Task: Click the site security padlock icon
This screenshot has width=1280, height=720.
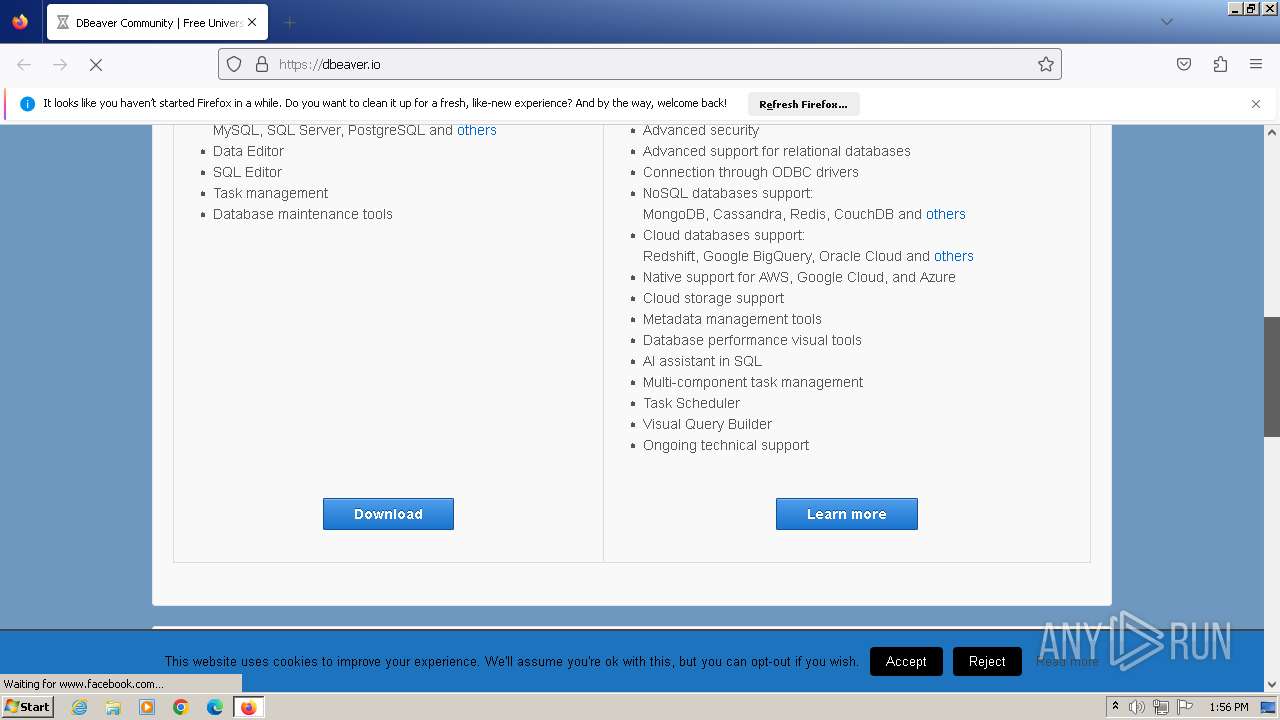Action: click(x=262, y=64)
